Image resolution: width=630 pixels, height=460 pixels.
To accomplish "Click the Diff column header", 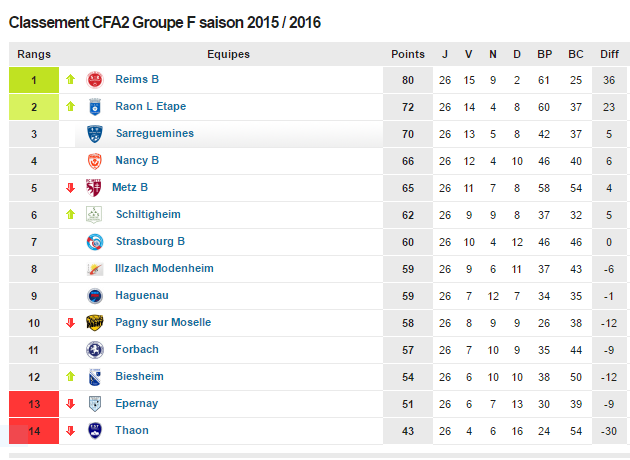I will (609, 54).
